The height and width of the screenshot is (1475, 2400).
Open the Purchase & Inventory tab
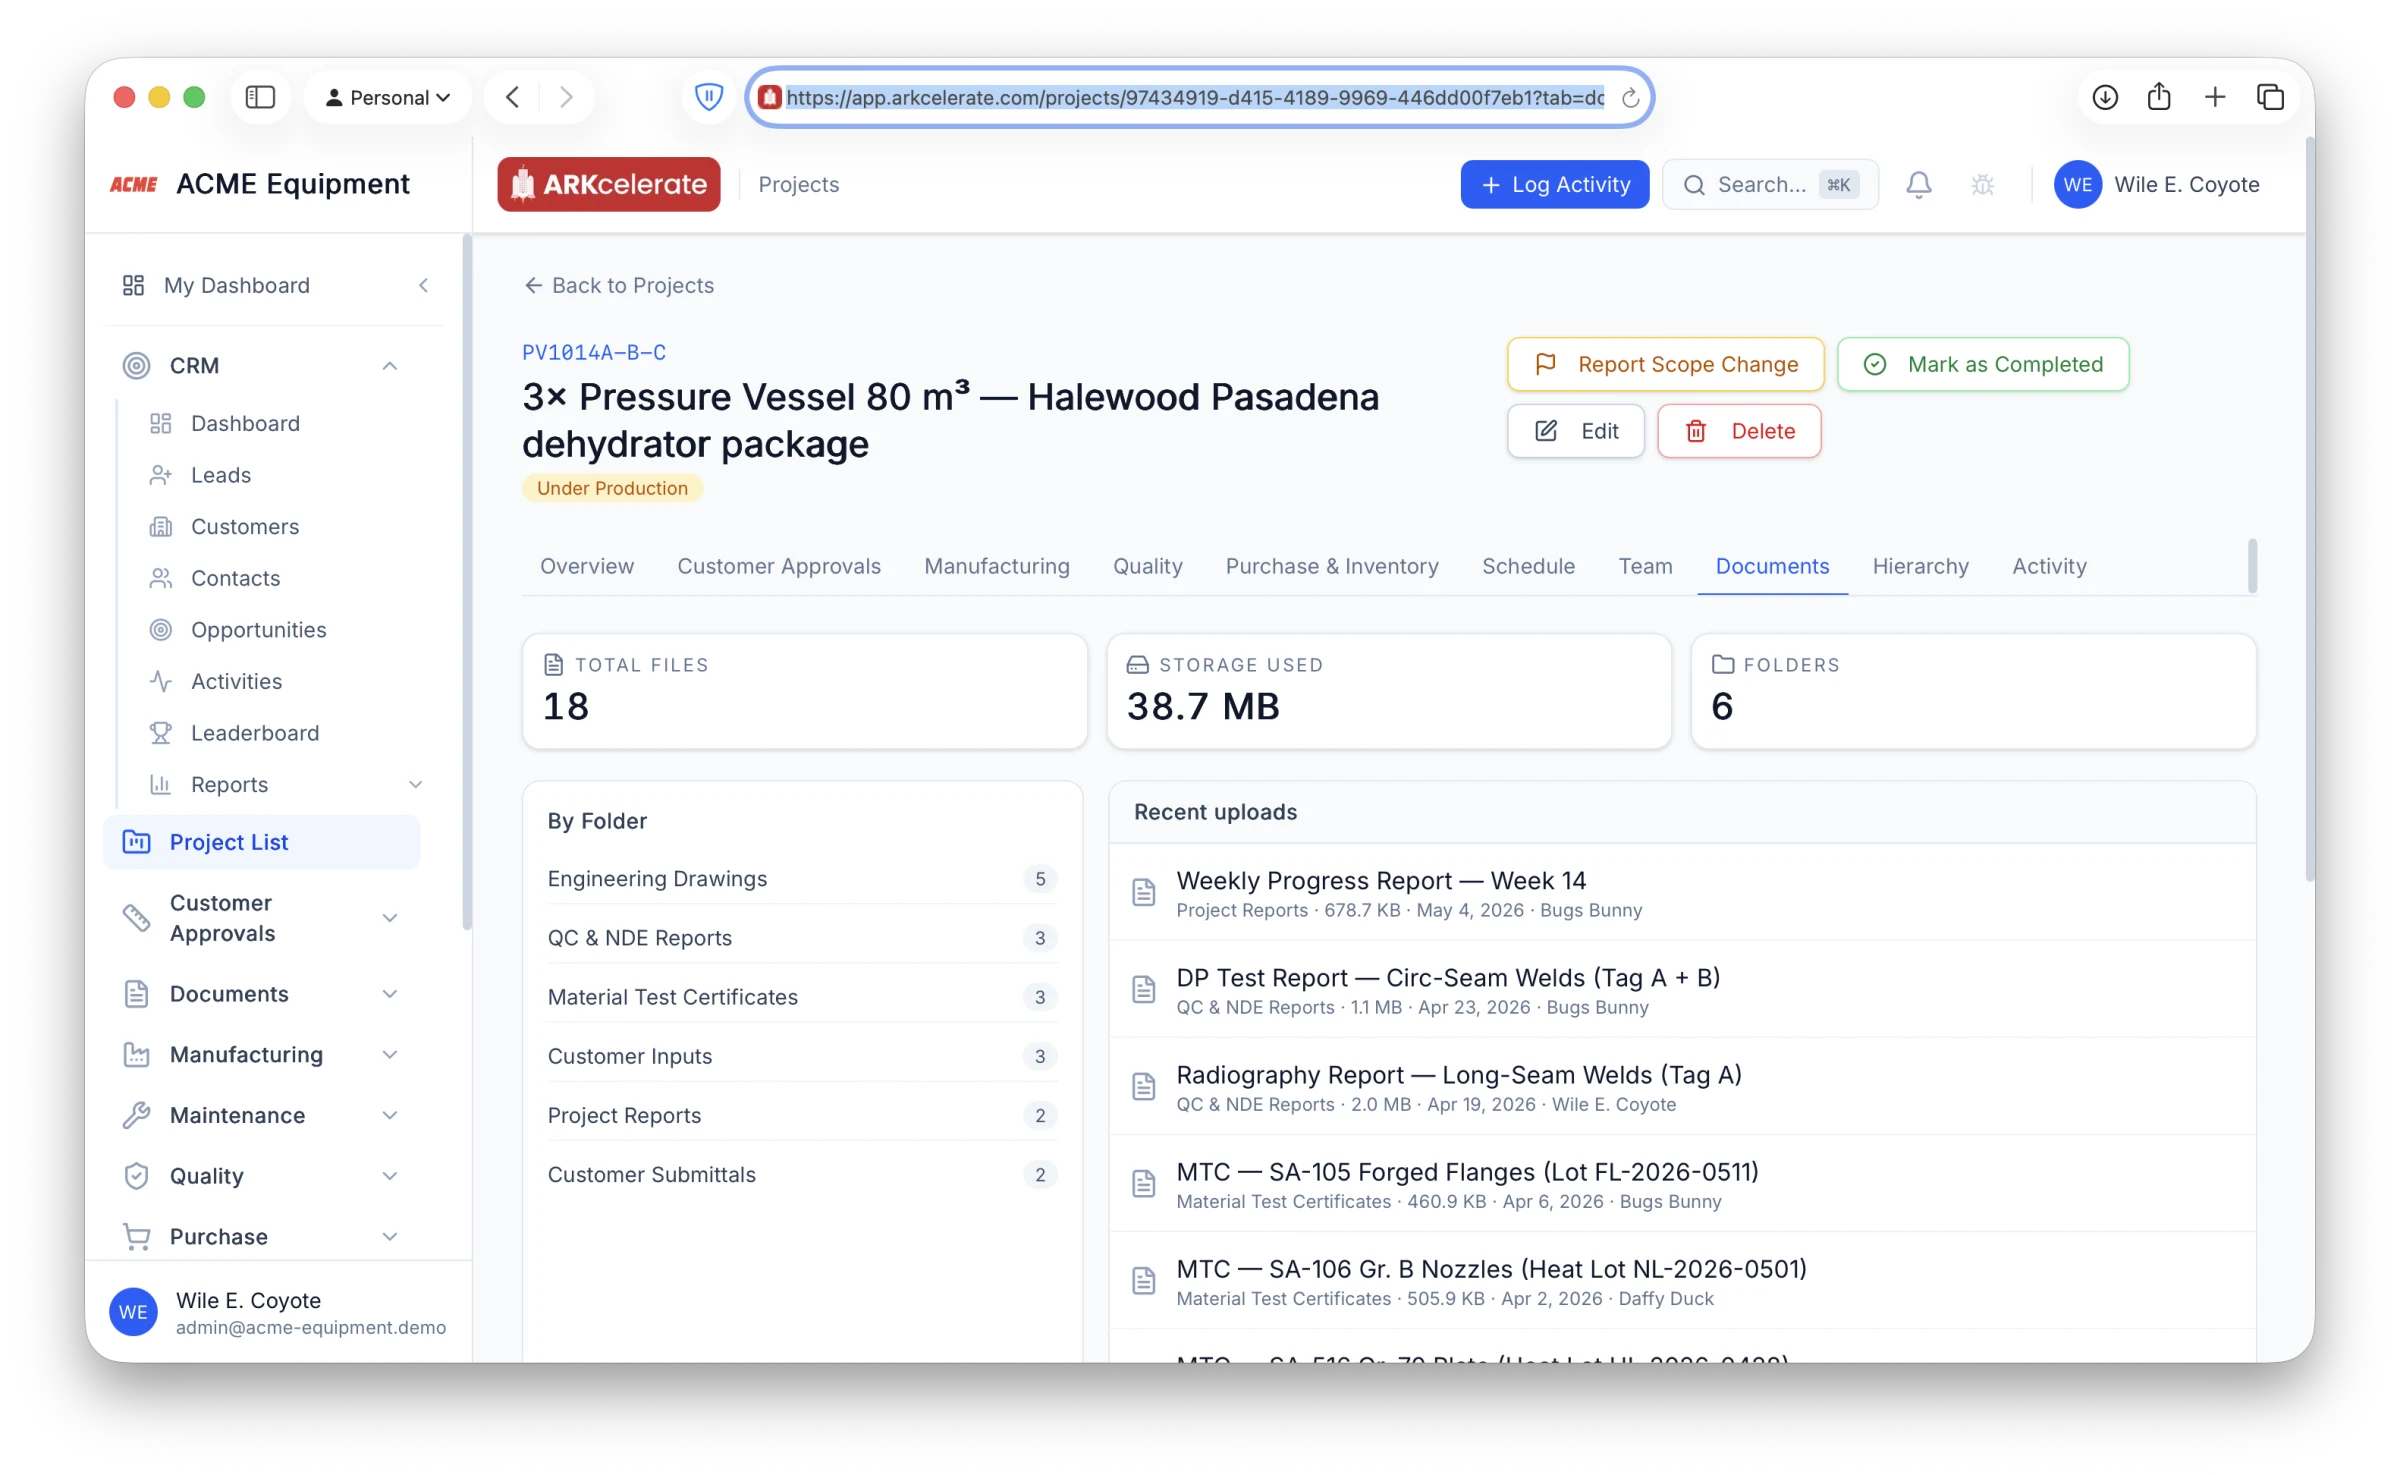[1332, 567]
